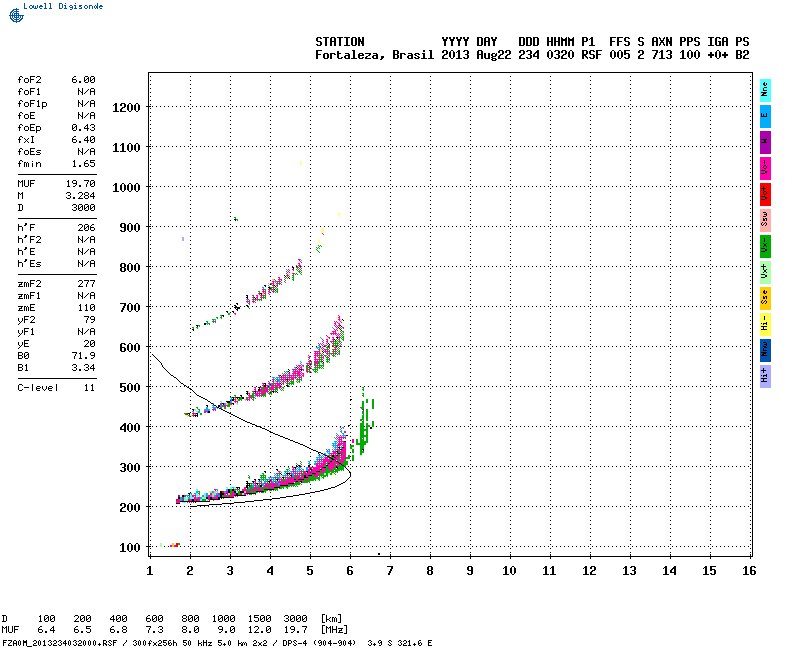Click the Sse orange legend swatch
This screenshot has height=650, width=800.
tap(765, 298)
